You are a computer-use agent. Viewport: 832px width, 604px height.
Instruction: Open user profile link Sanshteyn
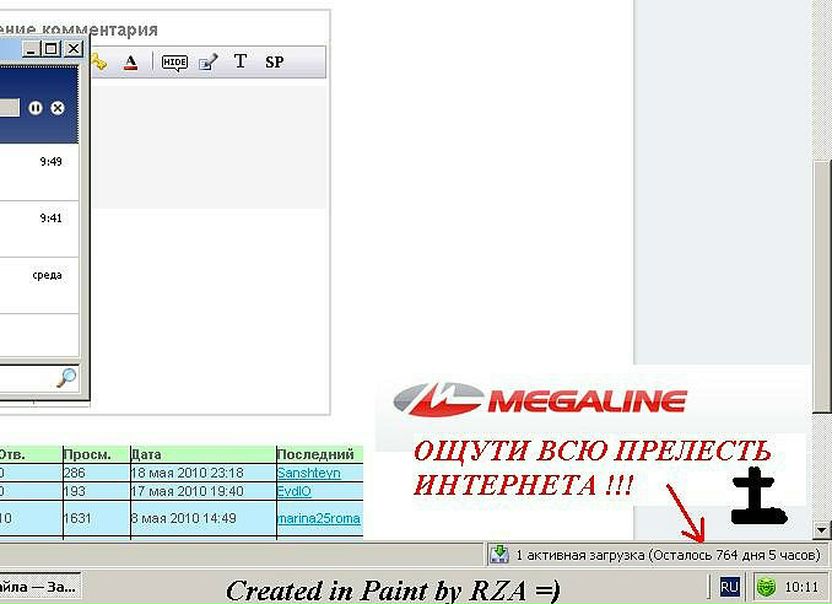(x=309, y=472)
